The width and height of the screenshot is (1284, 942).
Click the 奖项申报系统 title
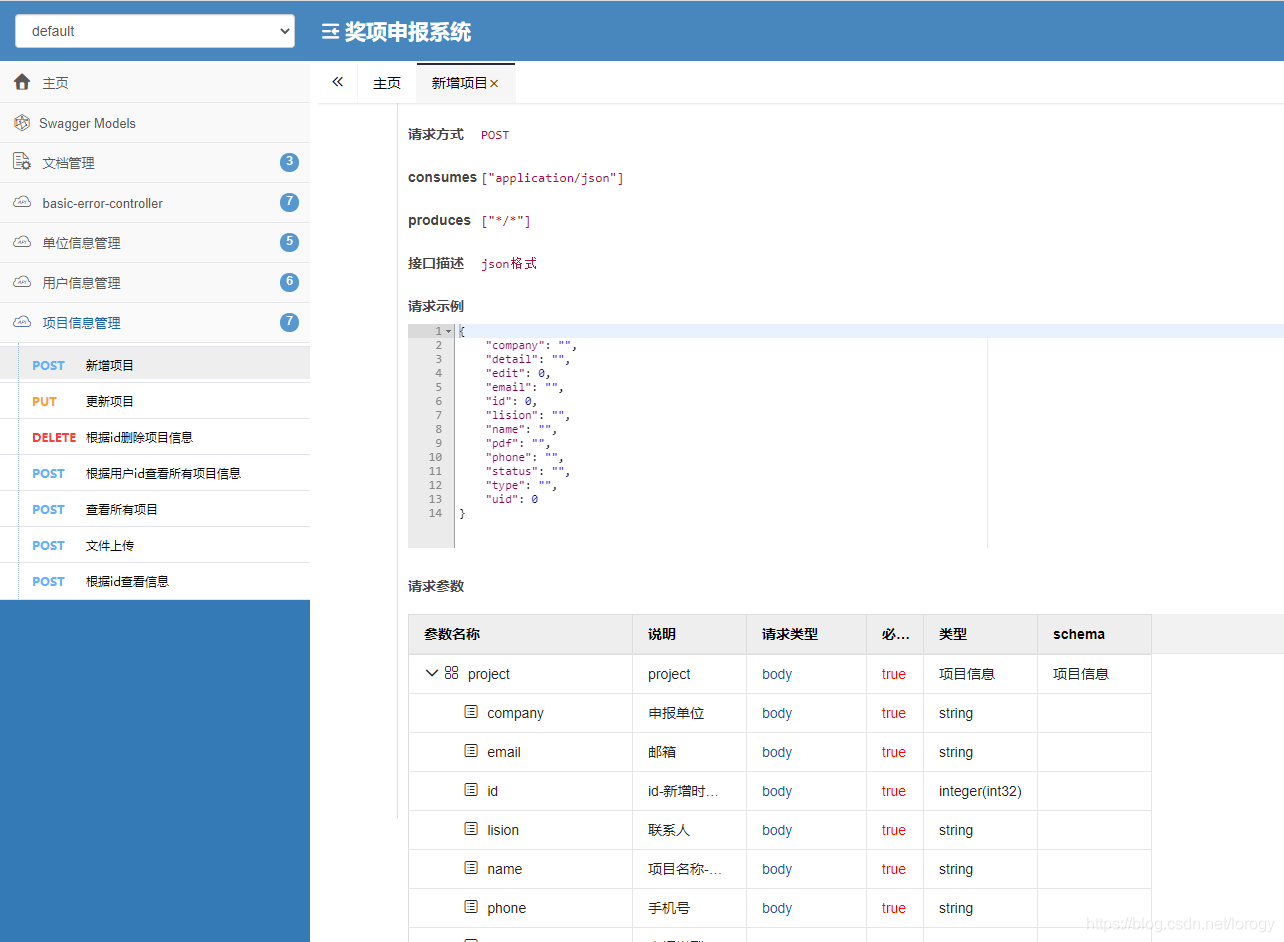point(408,32)
